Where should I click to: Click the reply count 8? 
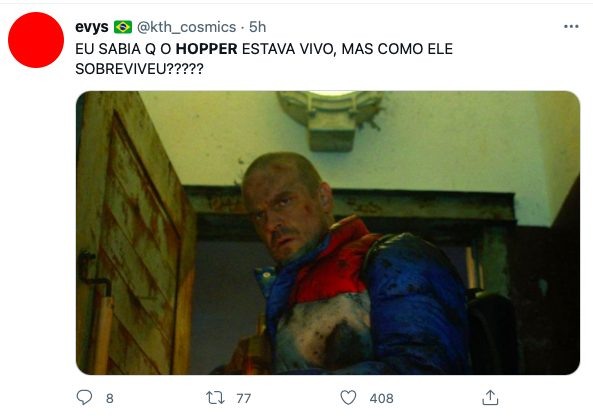tap(110, 398)
